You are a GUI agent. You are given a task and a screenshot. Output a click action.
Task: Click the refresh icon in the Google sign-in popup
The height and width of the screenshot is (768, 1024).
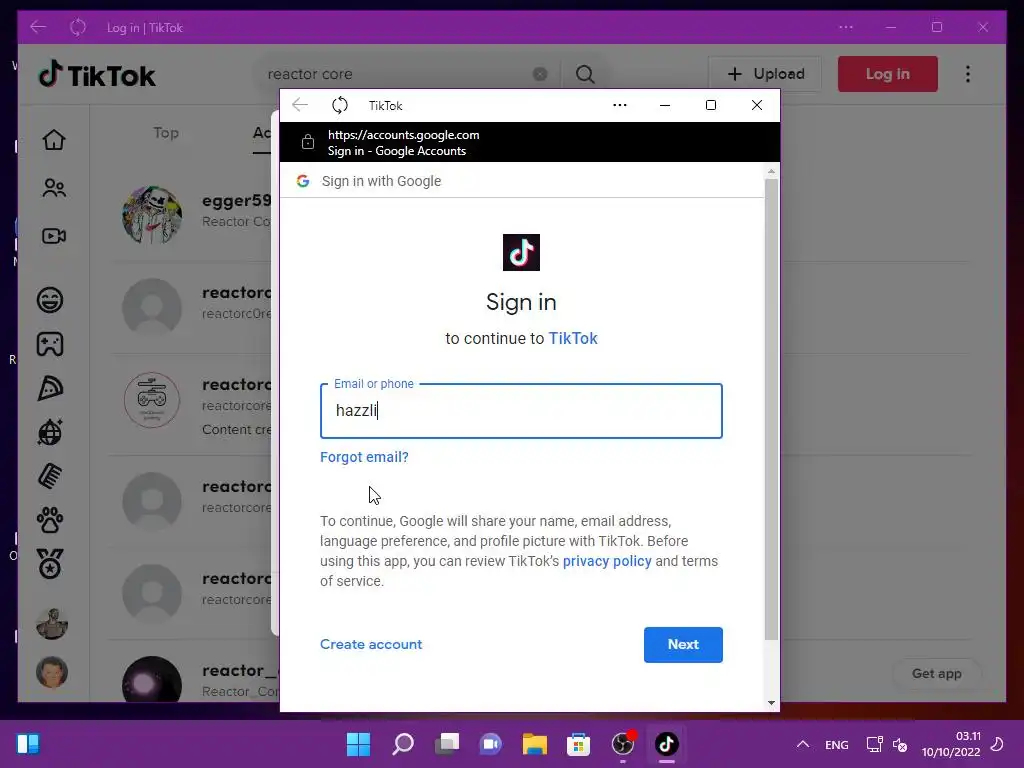click(x=340, y=105)
